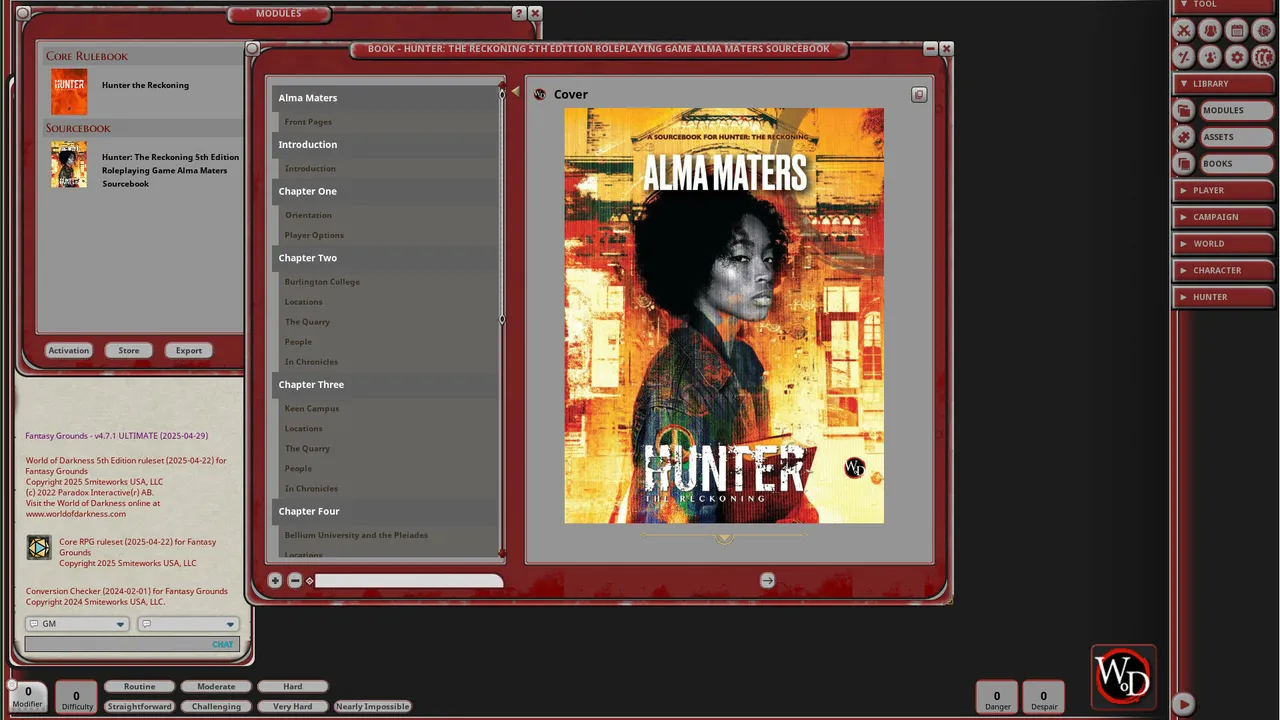Set difficulty to Routine
The width and height of the screenshot is (1280, 720).
(139, 687)
